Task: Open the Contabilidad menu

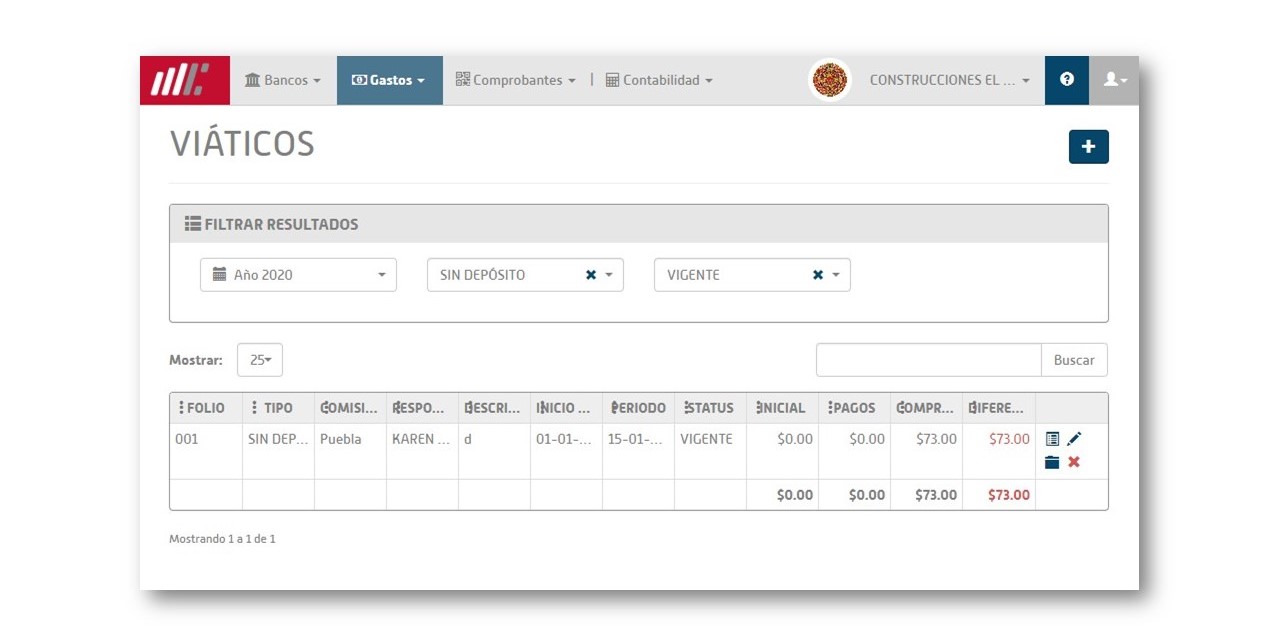Action: [x=659, y=80]
